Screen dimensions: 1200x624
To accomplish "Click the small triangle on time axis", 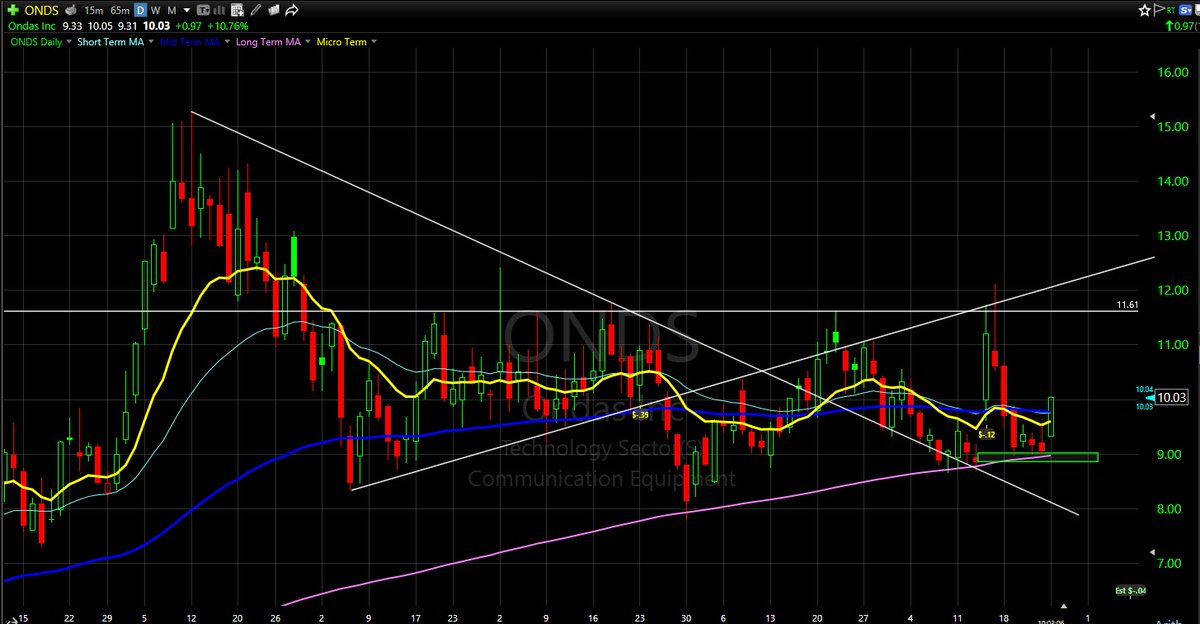I will pyautogui.click(x=1064, y=604).
